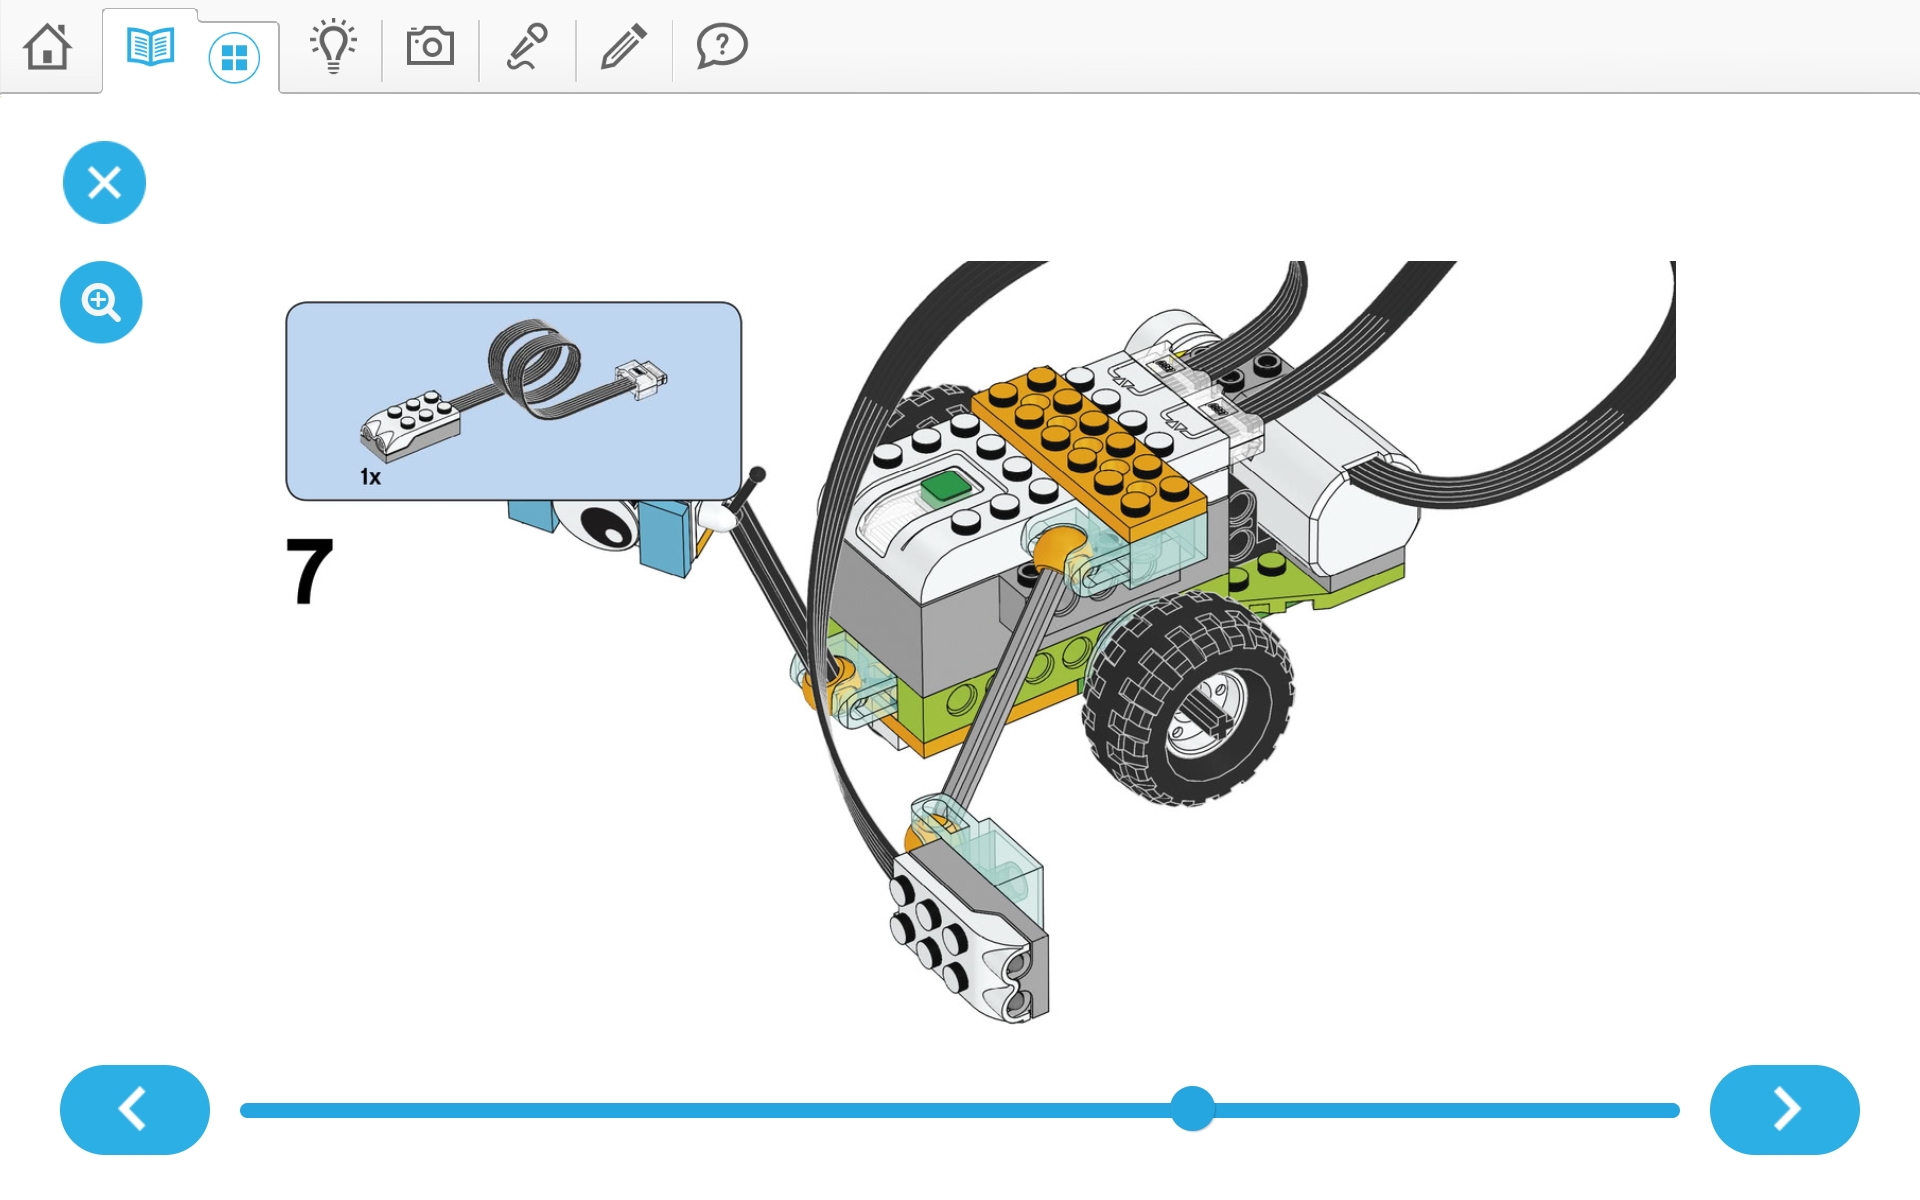Click the sensor part callout box
This screenshot has height=1200, width=1920.
coord(514,401)
